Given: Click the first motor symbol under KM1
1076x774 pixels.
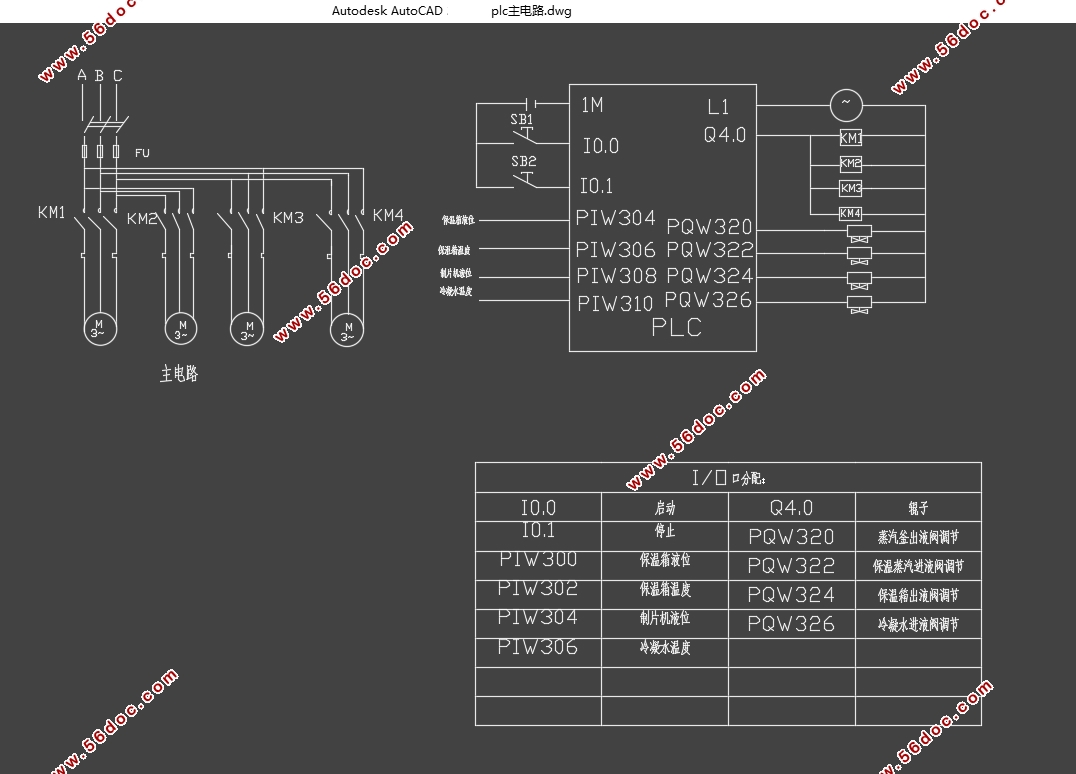Looking at the screenshot, I should click(x=100, y=329).
